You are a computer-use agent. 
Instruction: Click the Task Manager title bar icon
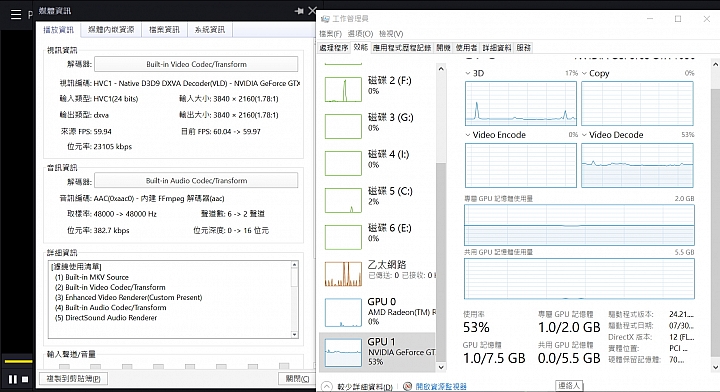point(325,19)
